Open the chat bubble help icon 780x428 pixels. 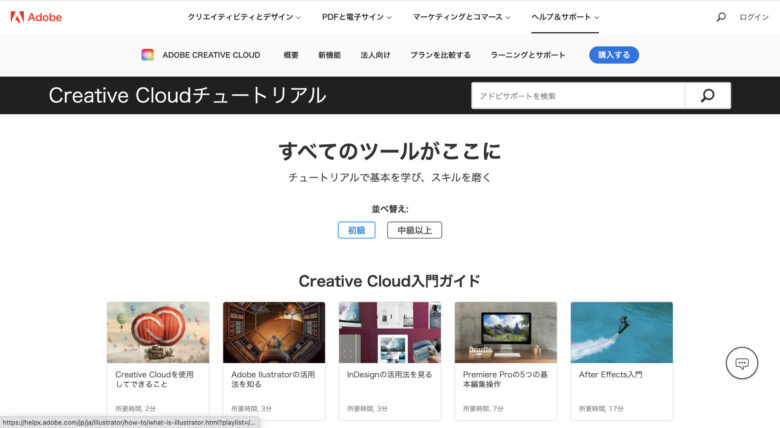pos(742,363)
